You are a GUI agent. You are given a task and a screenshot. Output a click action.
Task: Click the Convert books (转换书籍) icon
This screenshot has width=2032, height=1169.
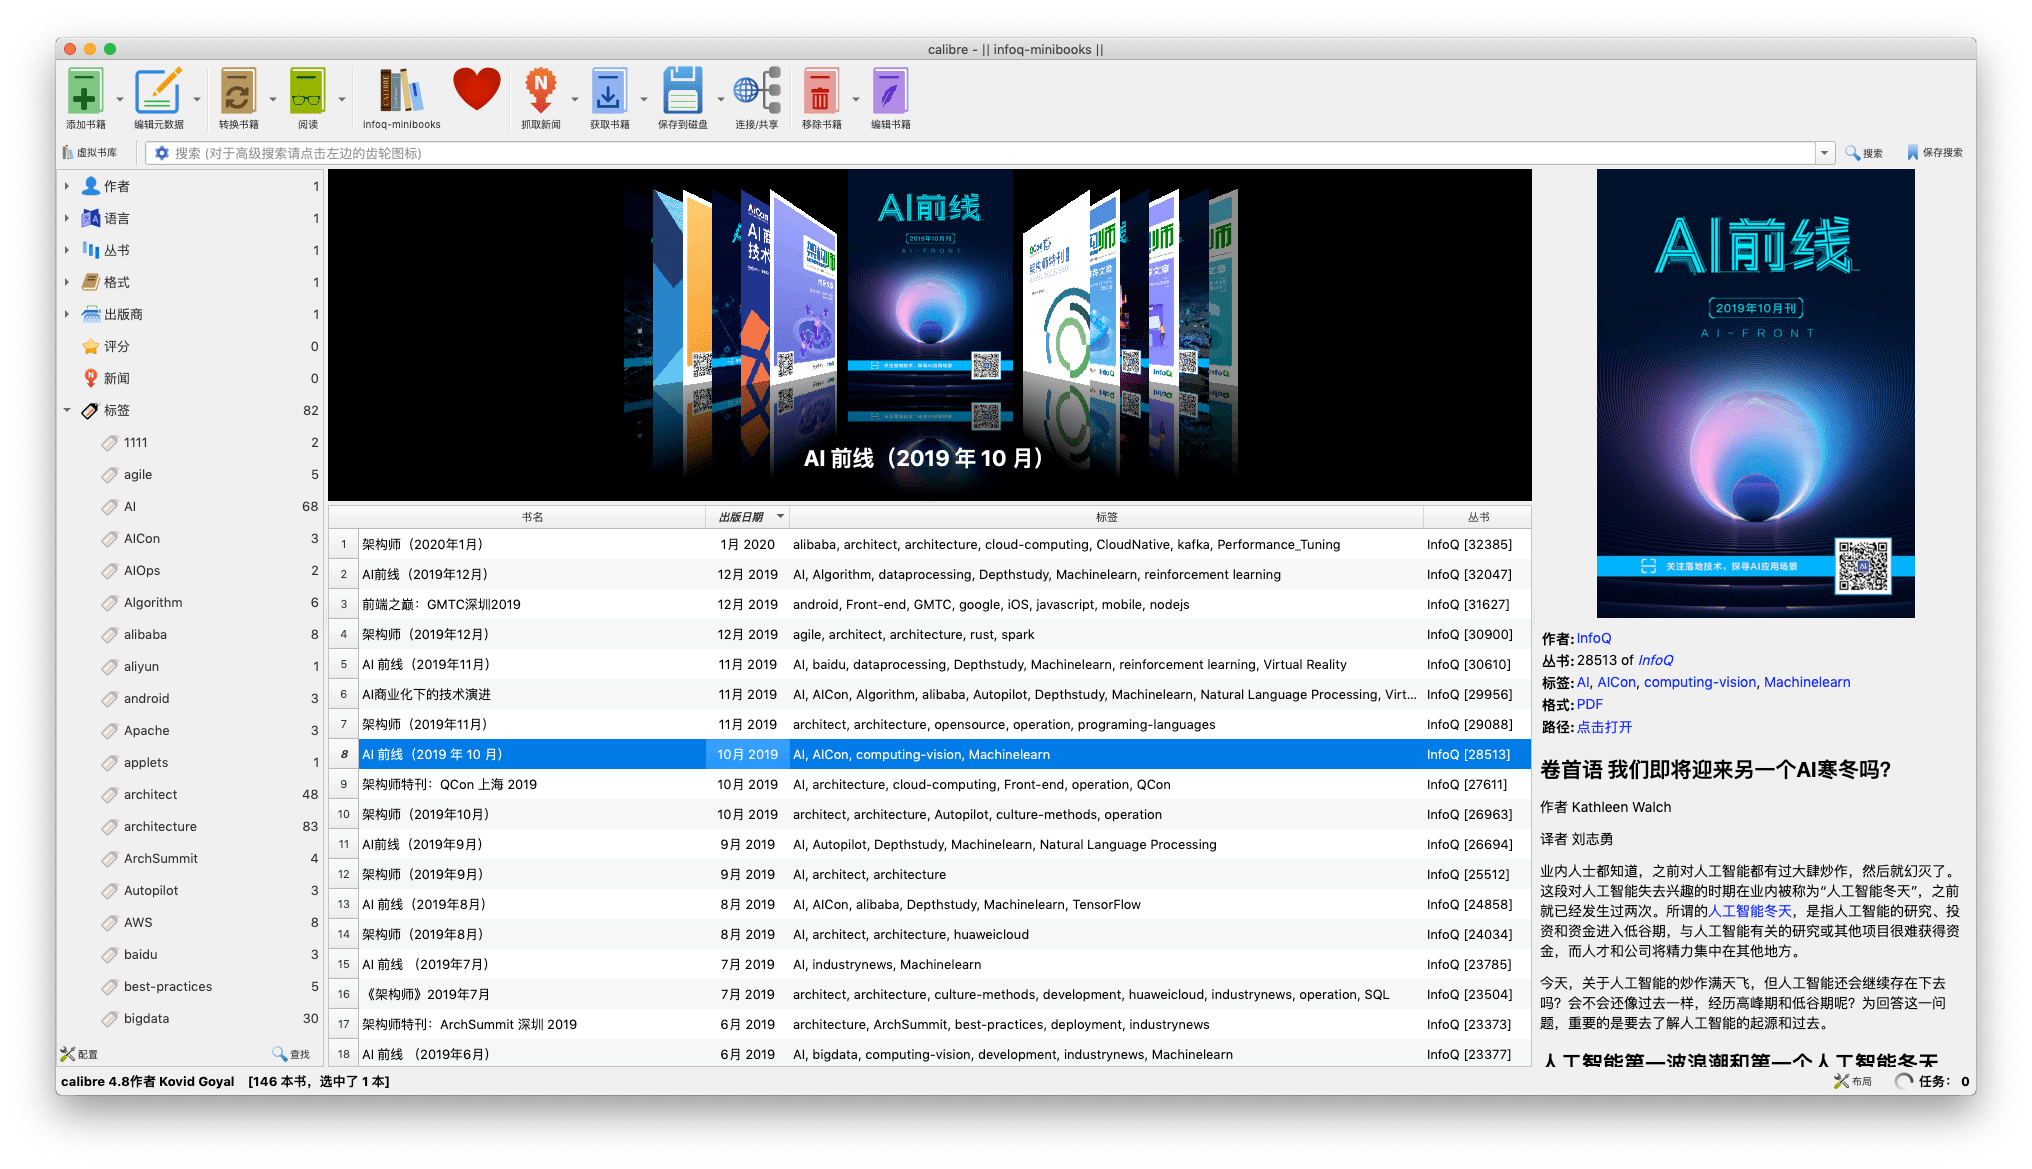pos(238,92)
